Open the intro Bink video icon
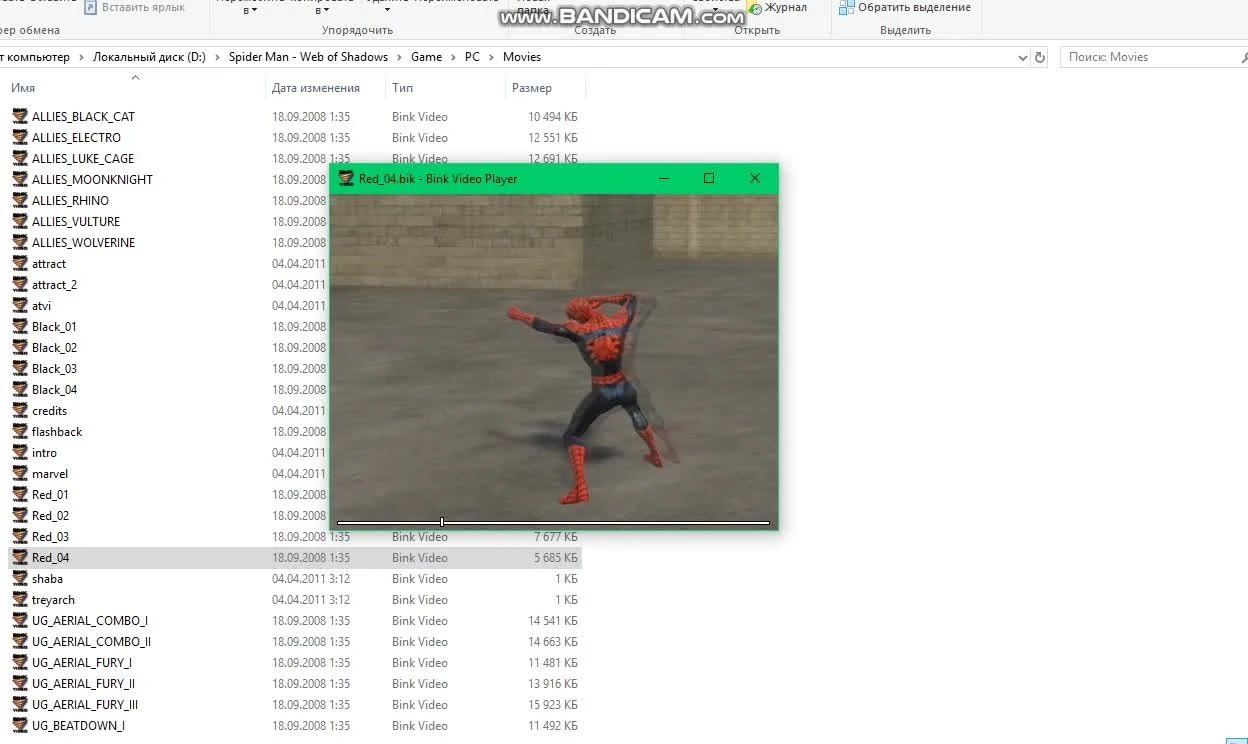 (20, 452)
